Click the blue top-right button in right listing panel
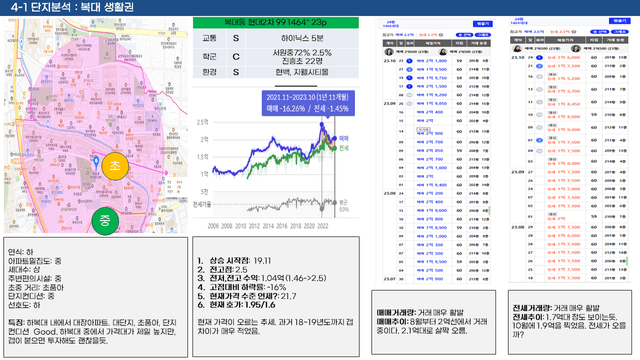Screen dimensions: 640x360 [x=619, y=20]
